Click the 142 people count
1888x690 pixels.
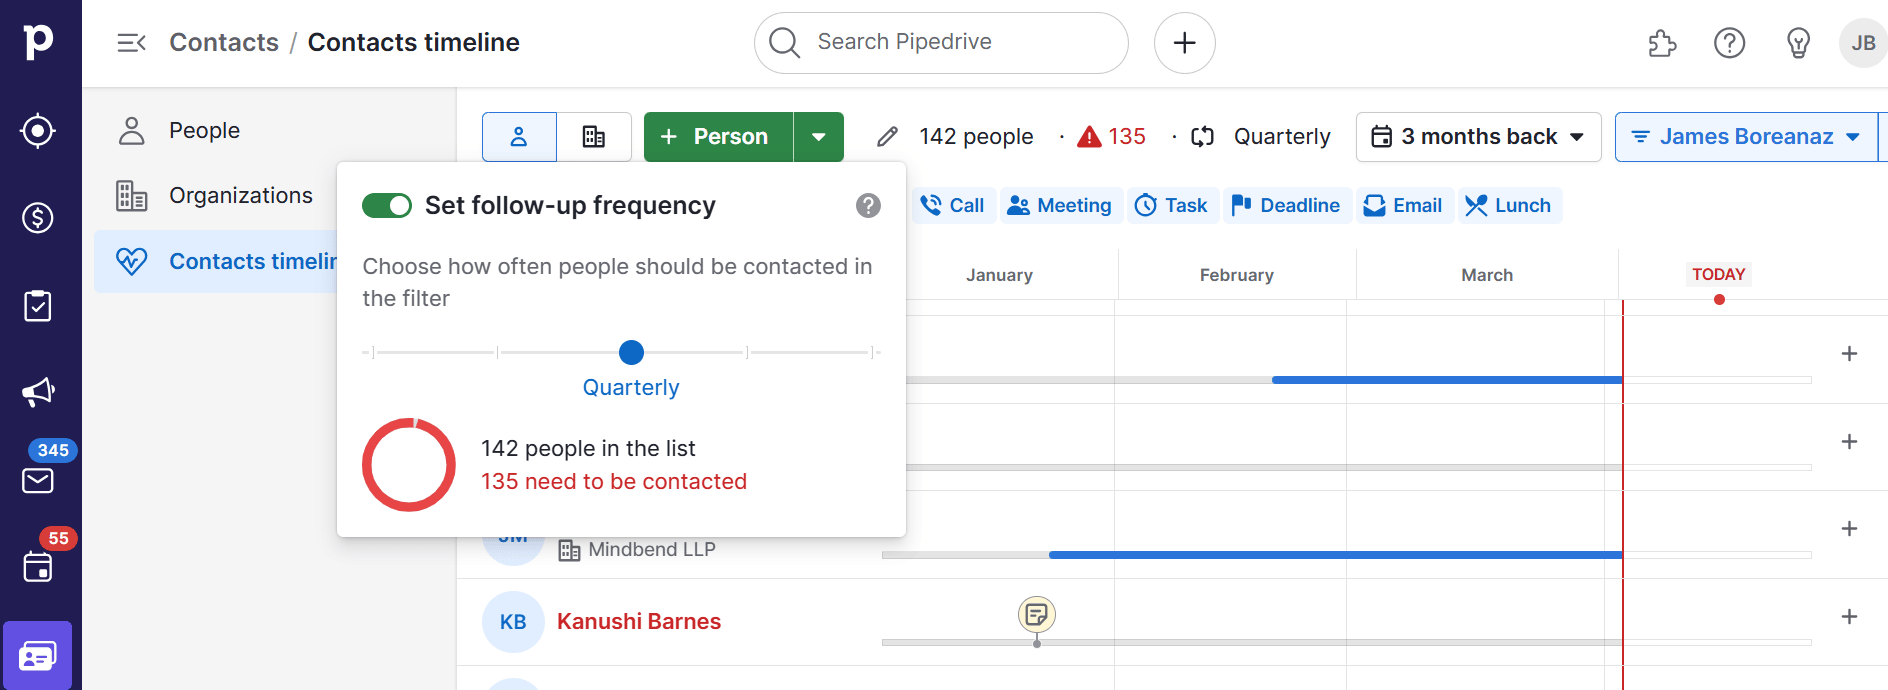(976, 137)
